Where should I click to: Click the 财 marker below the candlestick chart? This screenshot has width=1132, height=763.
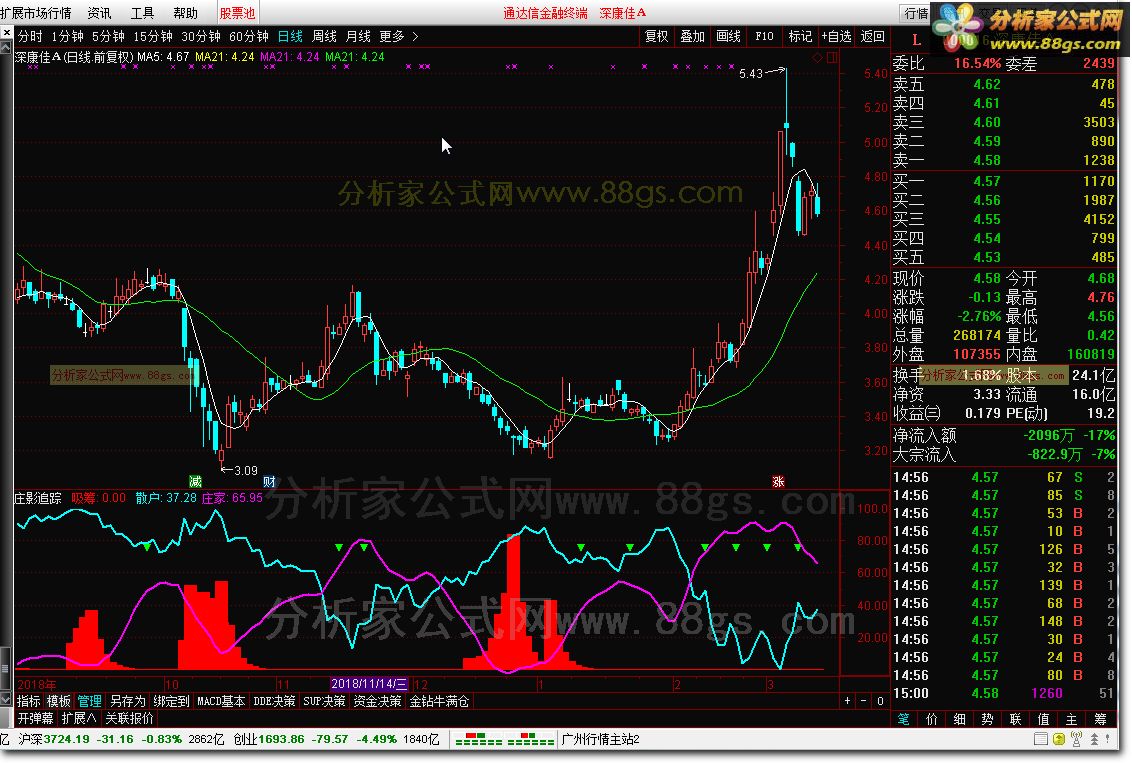pos(269,481)
